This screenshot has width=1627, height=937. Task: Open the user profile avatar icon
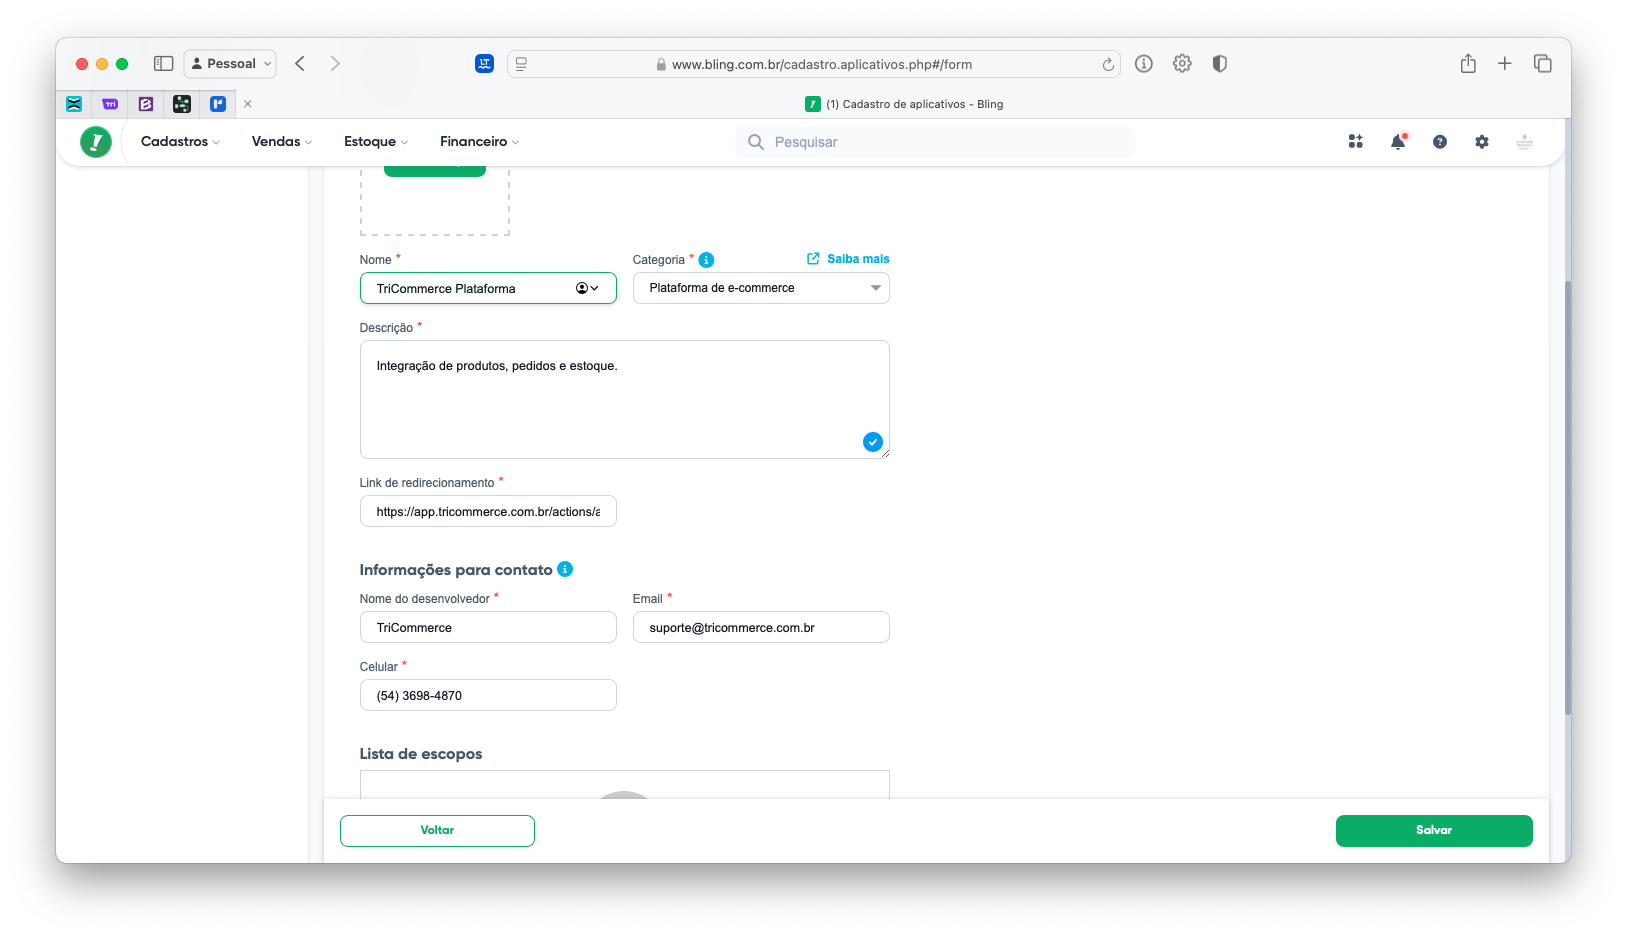pyautogui.click(x=1524, y=142)
